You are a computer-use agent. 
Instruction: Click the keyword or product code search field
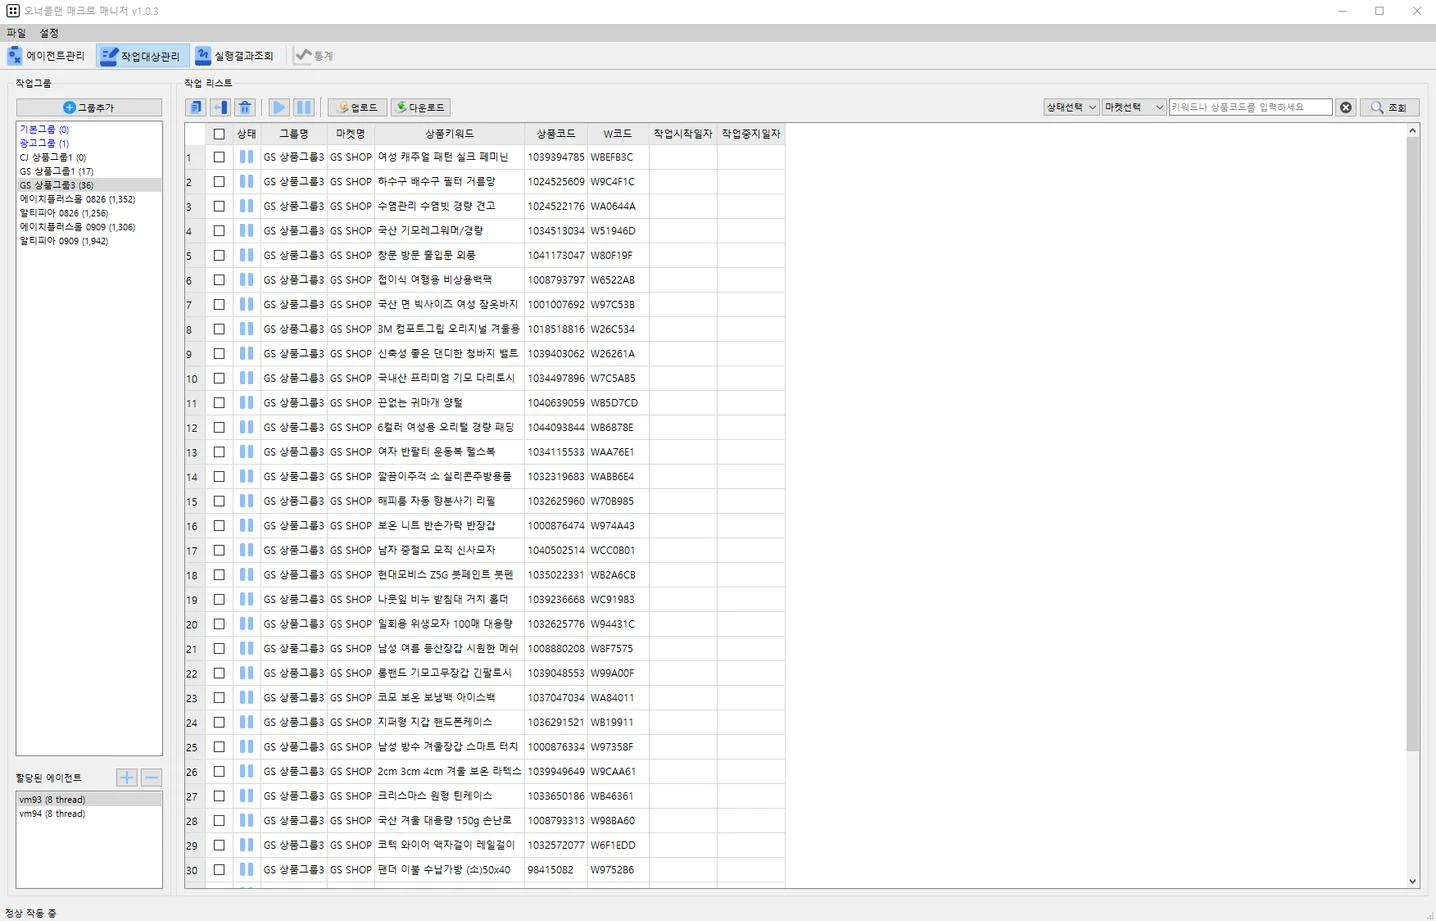click(x=1250, y=107)
